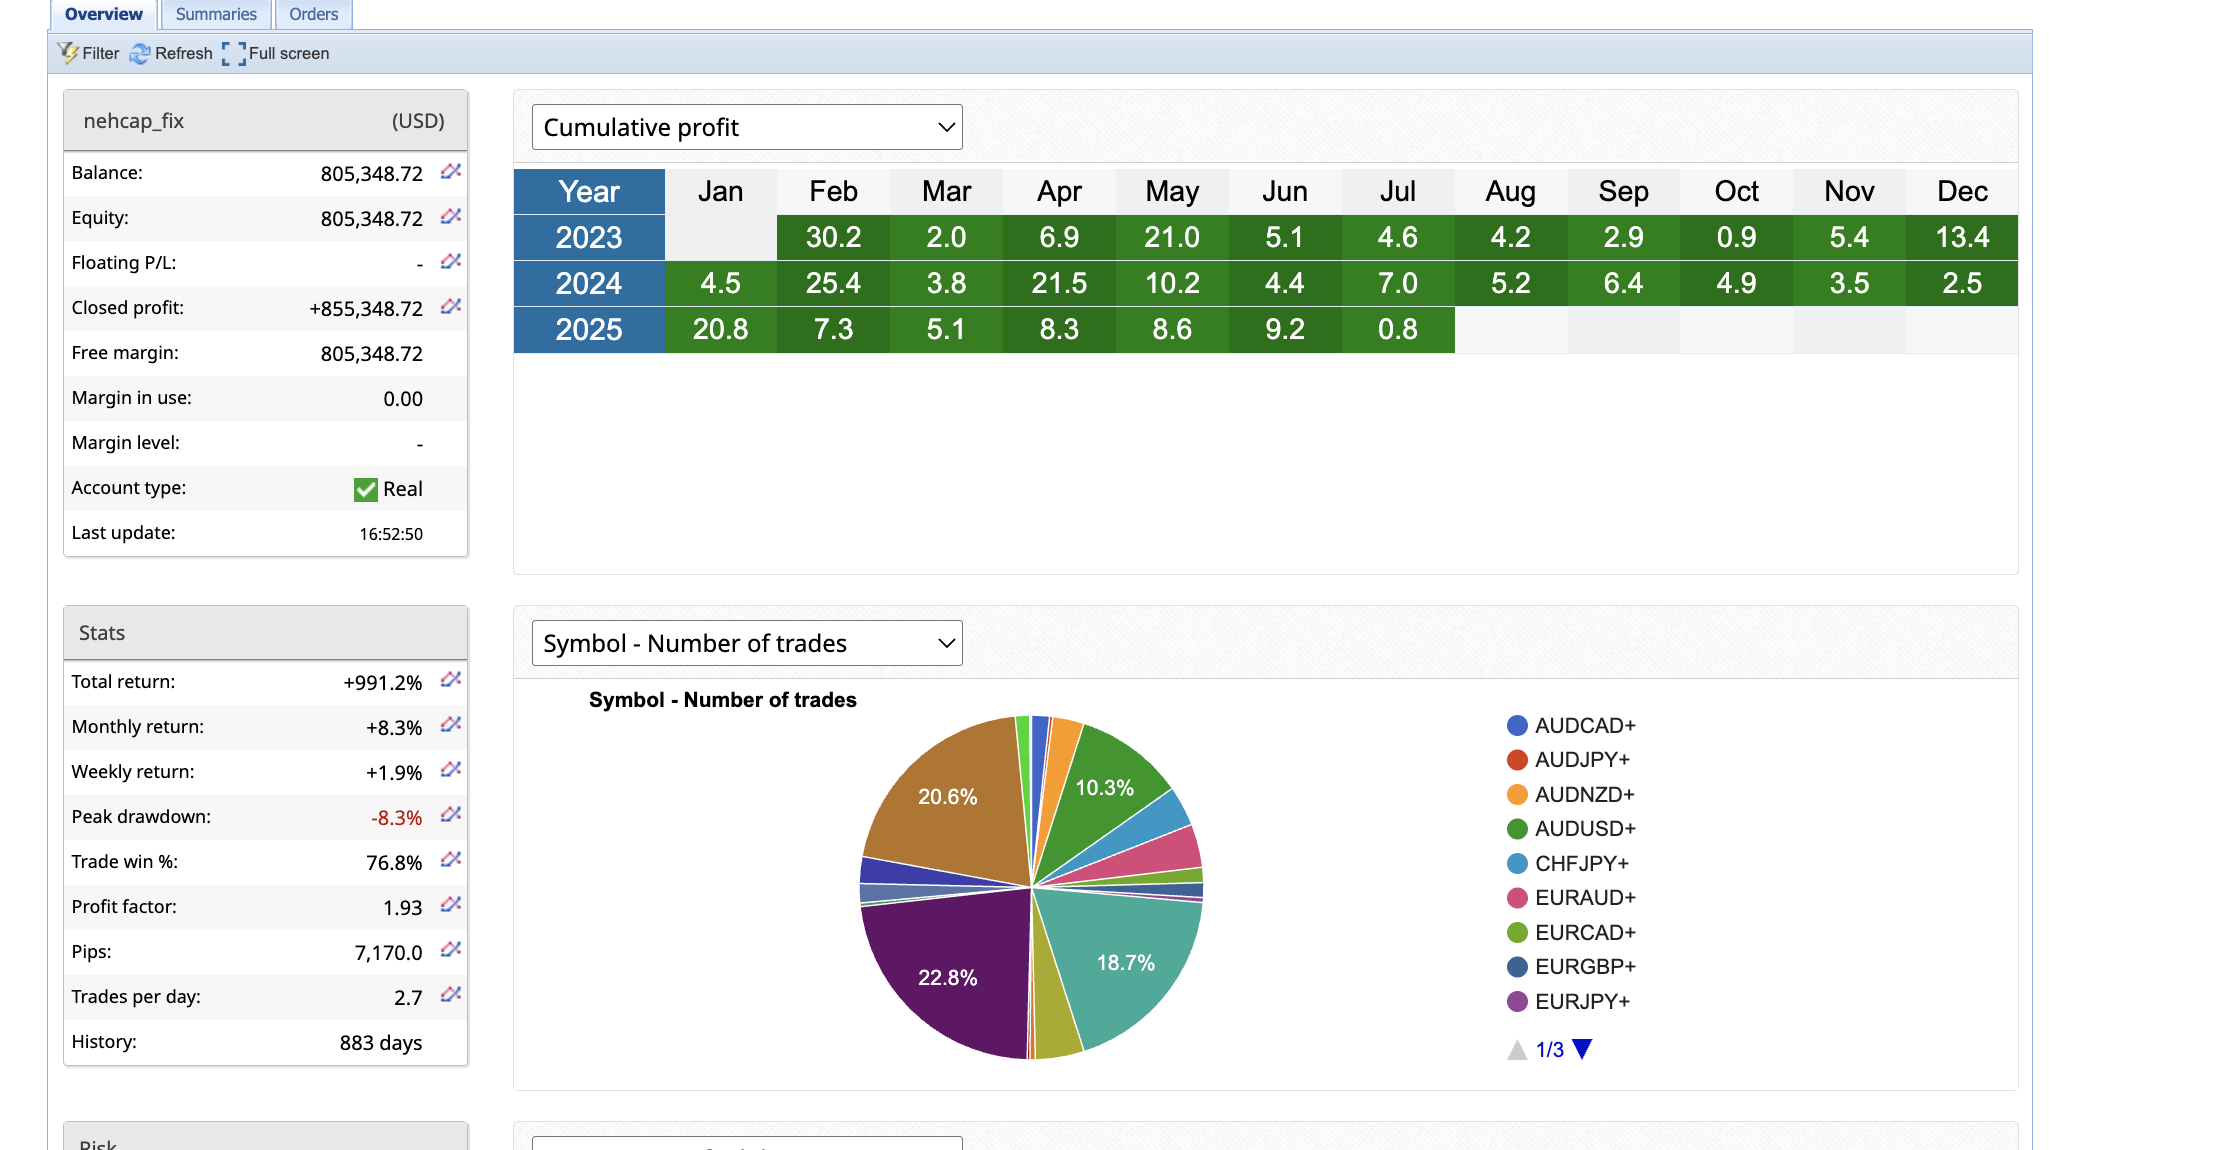This screenshot has height=1150, width=2218.
Task: Open chart icon beside Peak drawdown
Action: (x=451, y=816)
